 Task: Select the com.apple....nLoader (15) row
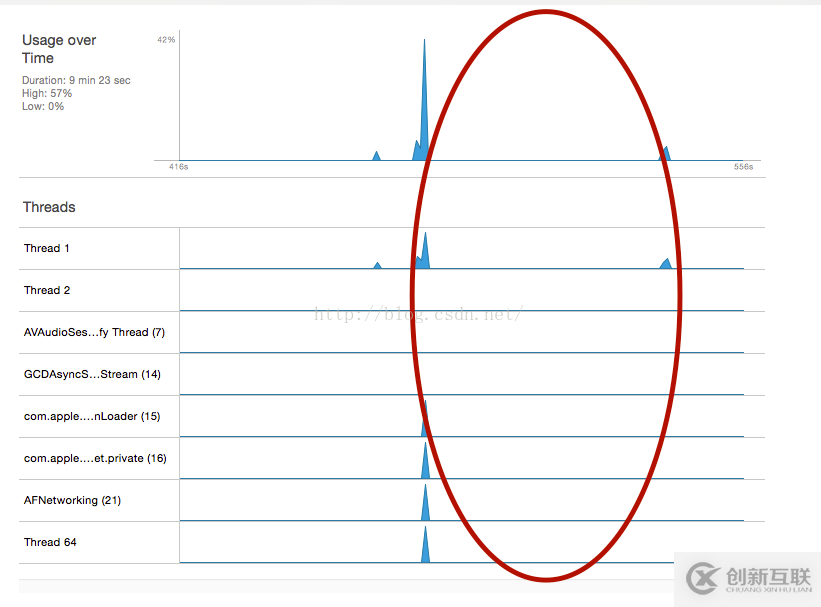point(392,416)
